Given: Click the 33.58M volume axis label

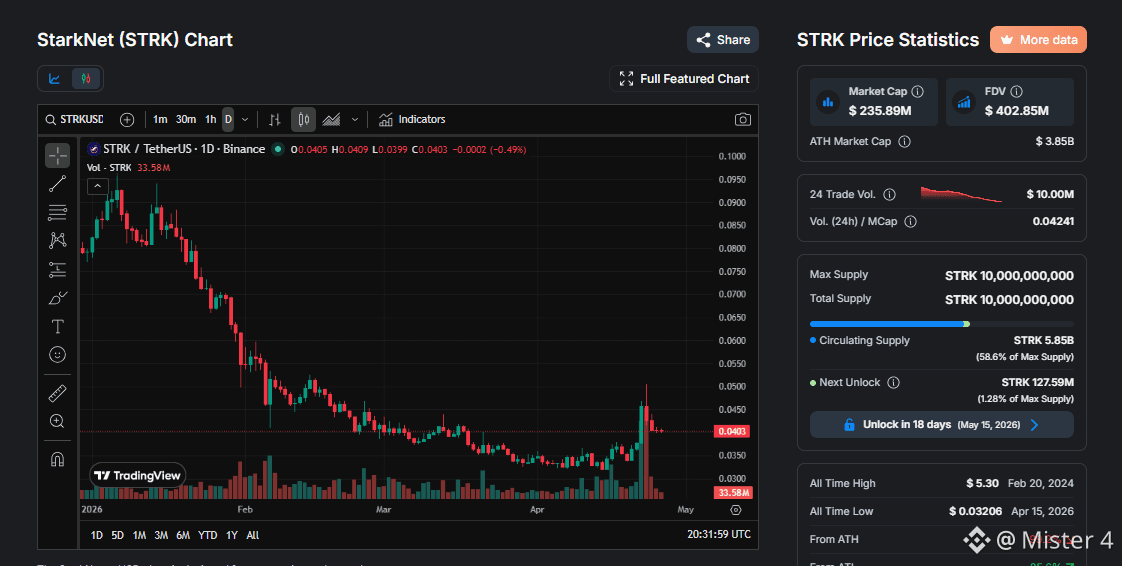Looking at the screenshot, I should 733,493.
